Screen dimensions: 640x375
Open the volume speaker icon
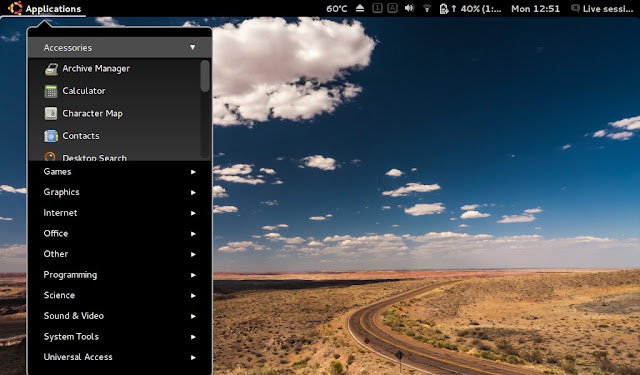(x=409, y=8)
